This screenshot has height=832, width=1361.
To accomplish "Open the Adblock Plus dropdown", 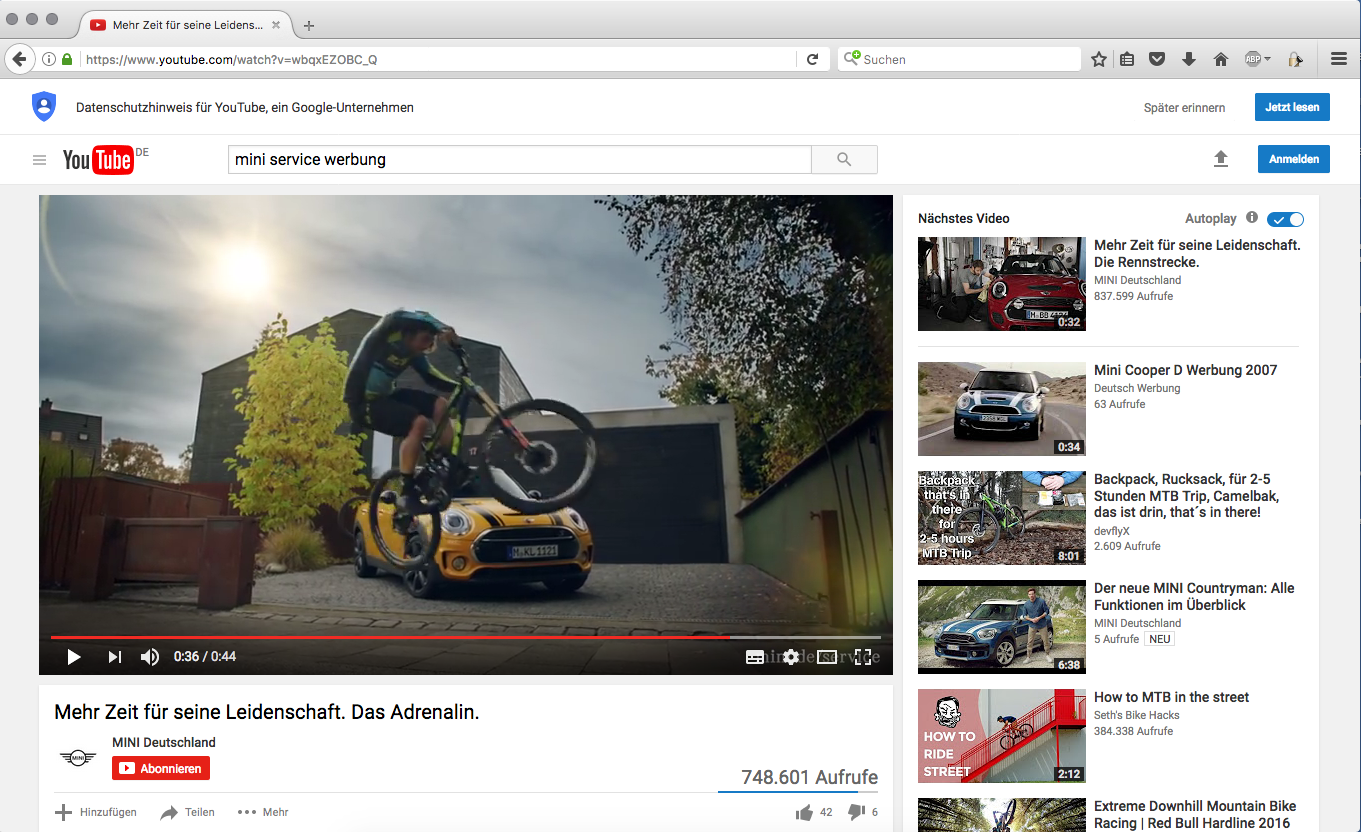I will (x=1257, y=60).
